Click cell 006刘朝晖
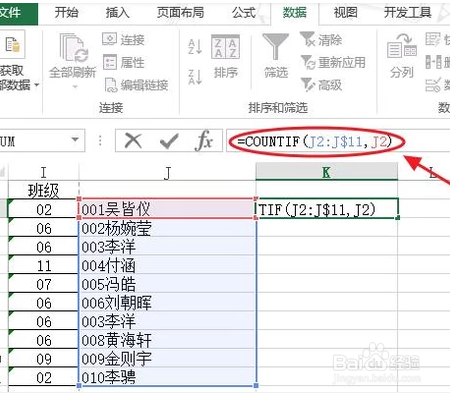 point(167,303)
